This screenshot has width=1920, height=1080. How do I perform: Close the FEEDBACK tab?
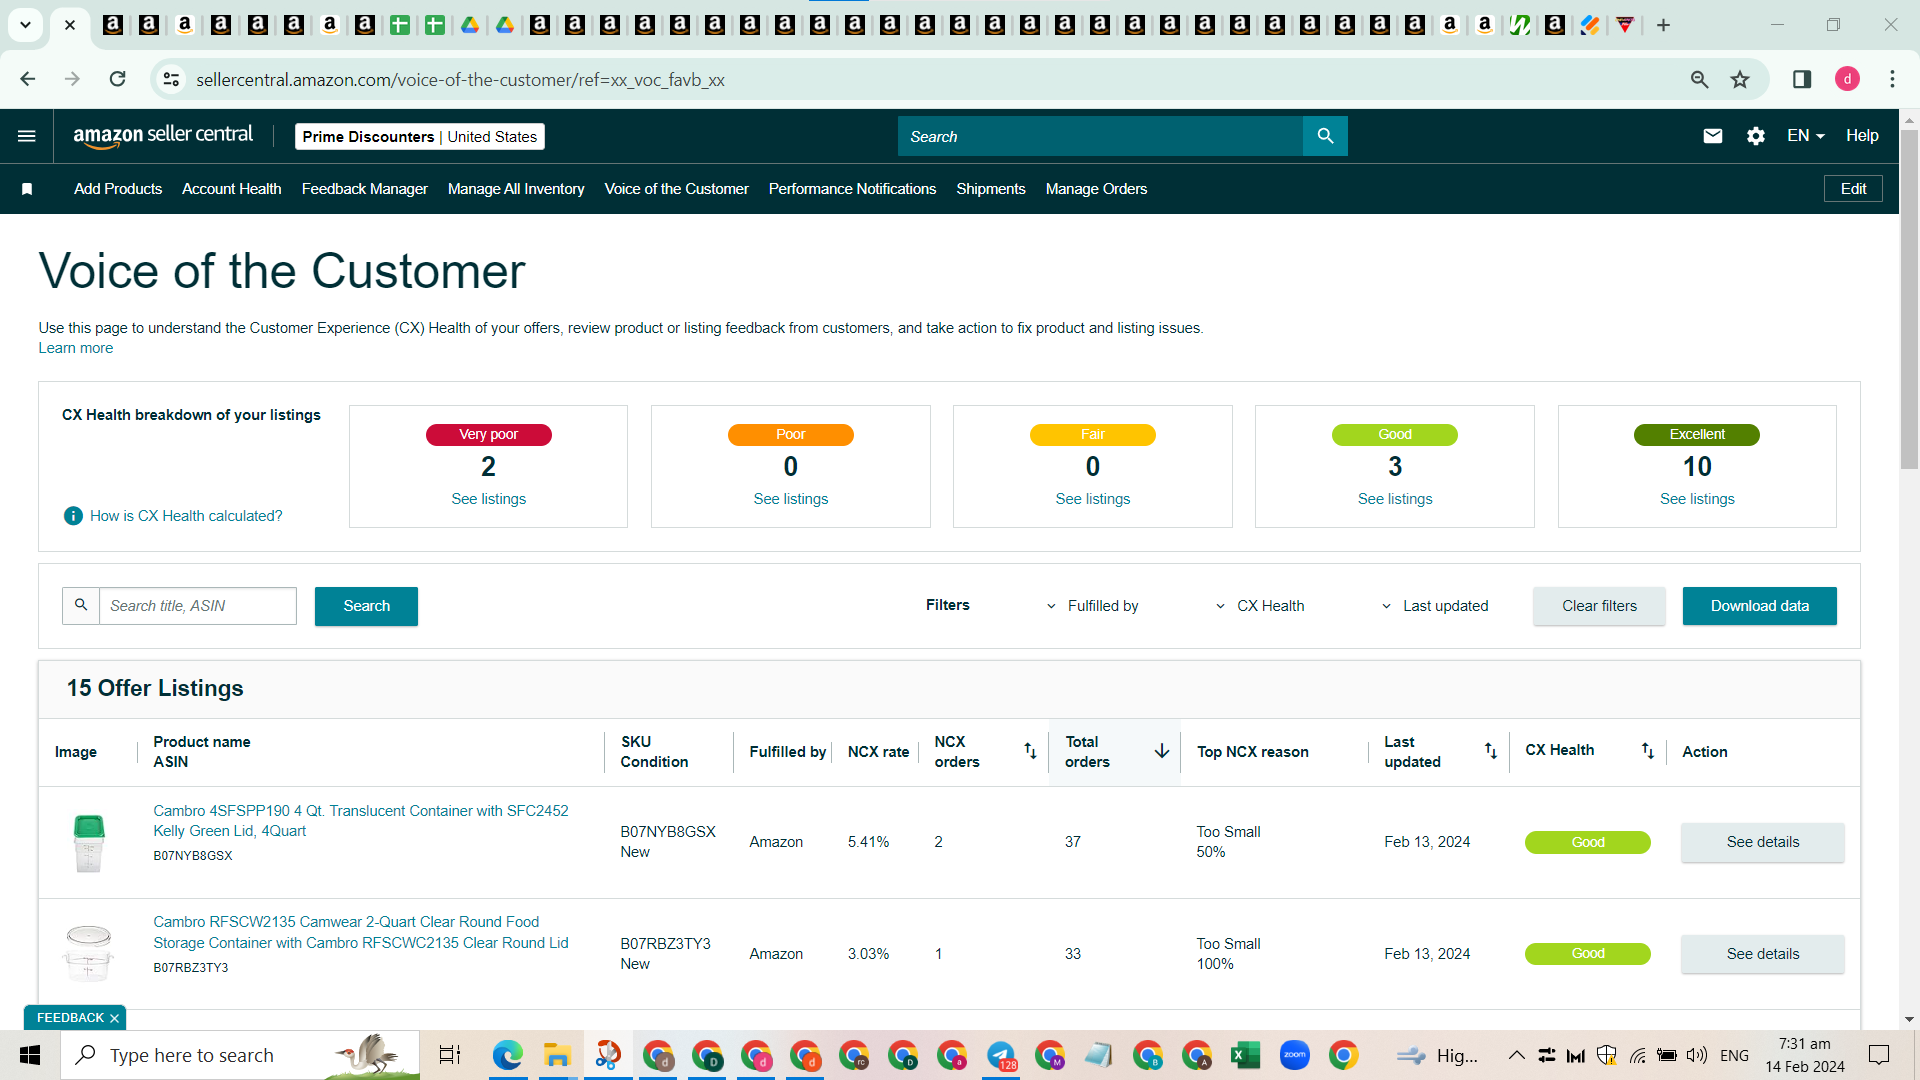click(x=114, y=1018)
